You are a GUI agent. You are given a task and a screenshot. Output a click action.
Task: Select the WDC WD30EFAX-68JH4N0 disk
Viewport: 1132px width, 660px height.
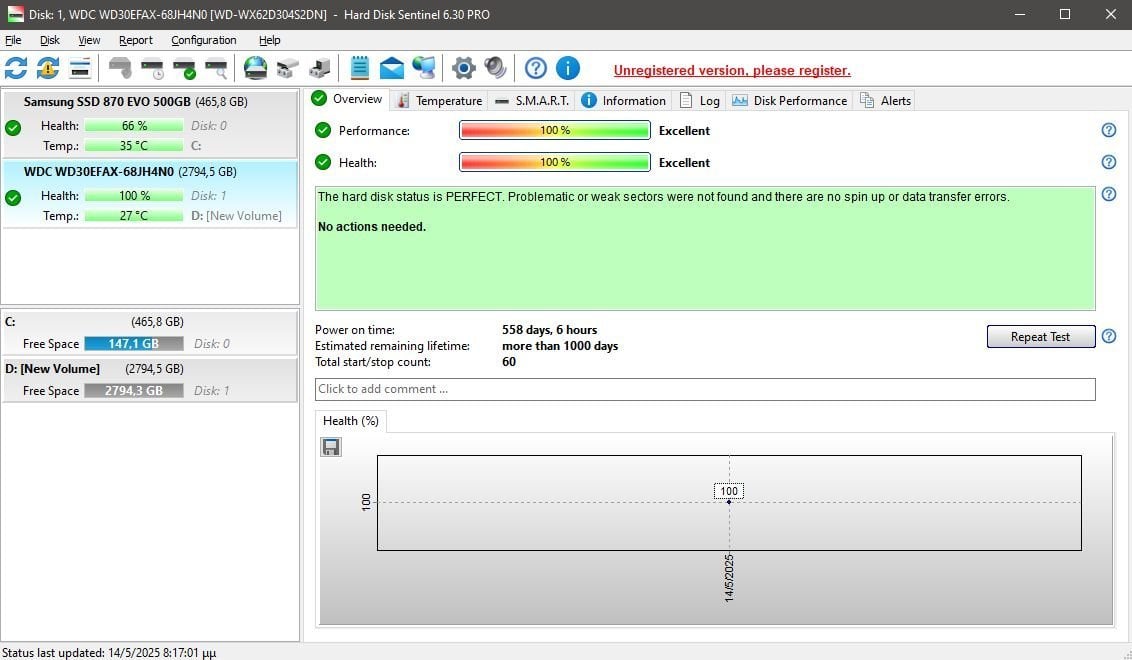coord(149,194)
